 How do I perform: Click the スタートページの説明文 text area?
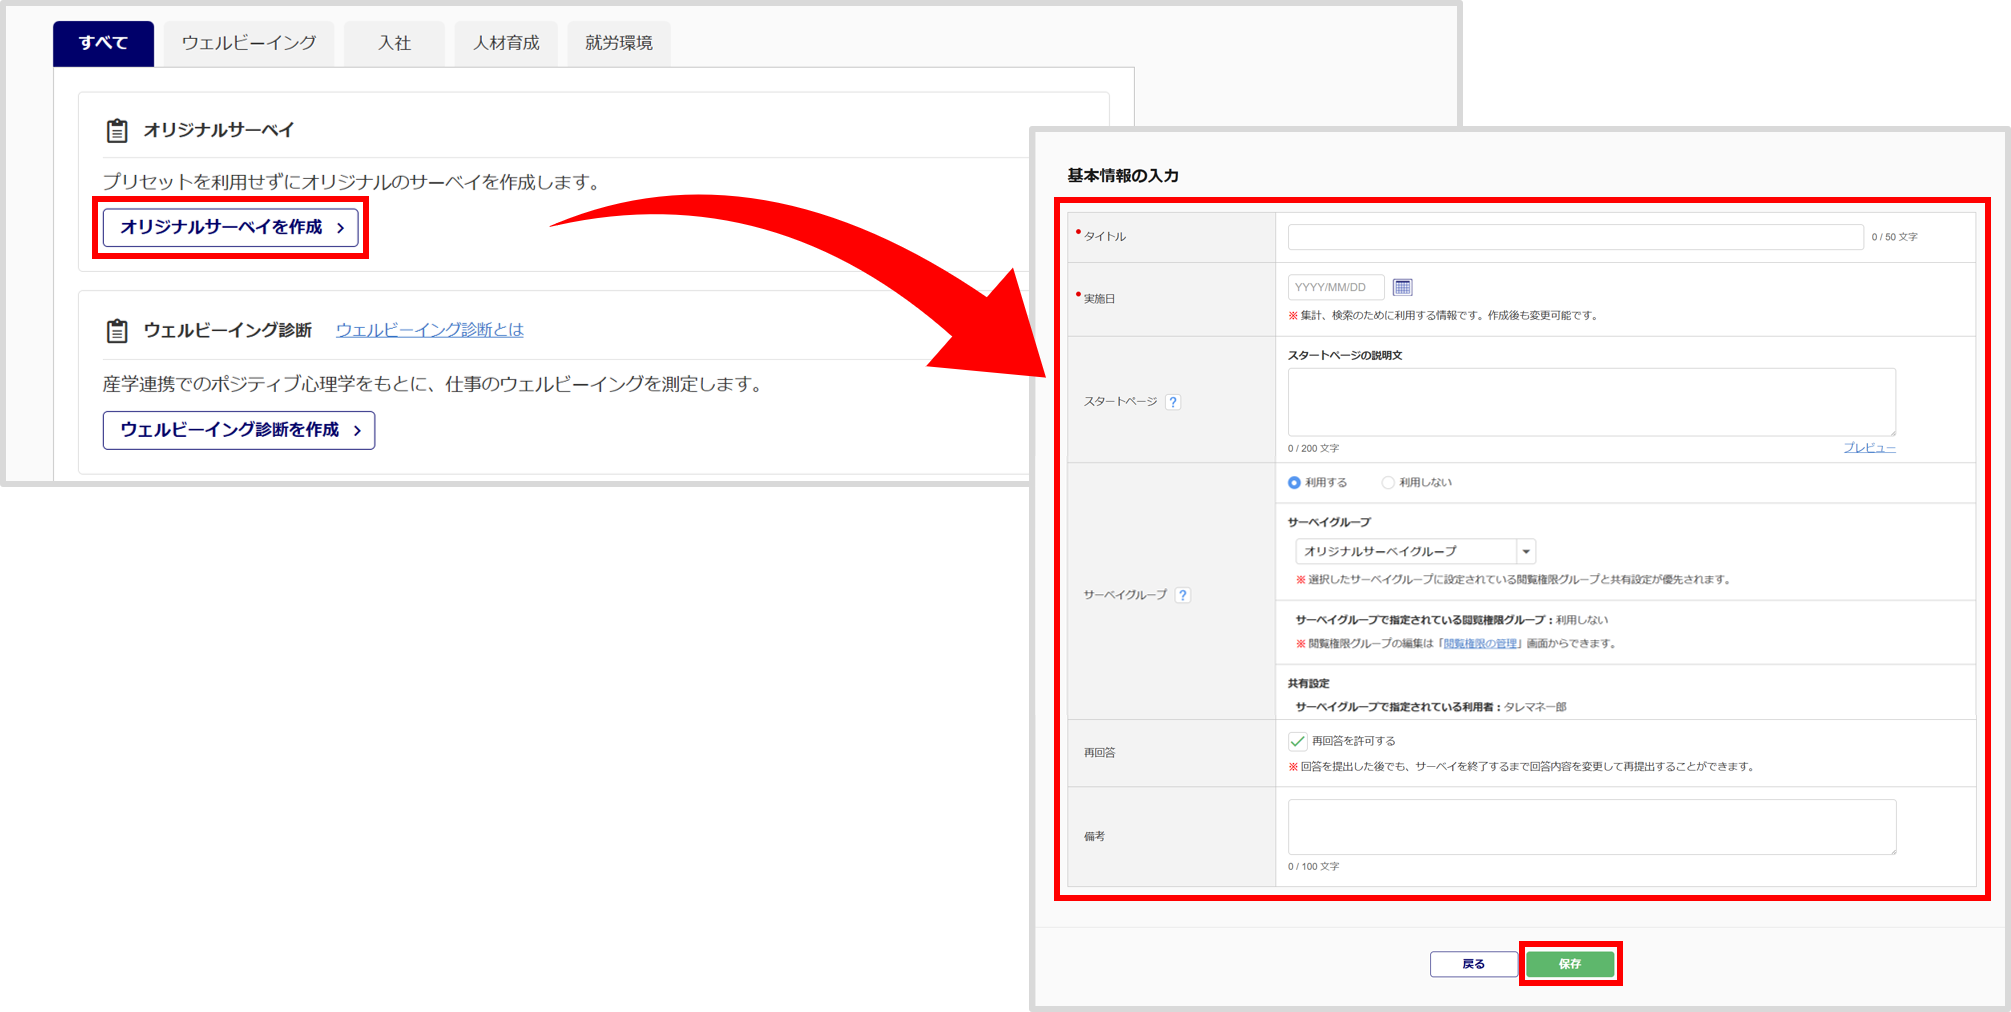pyautogui.click(x=1591, y=402)
